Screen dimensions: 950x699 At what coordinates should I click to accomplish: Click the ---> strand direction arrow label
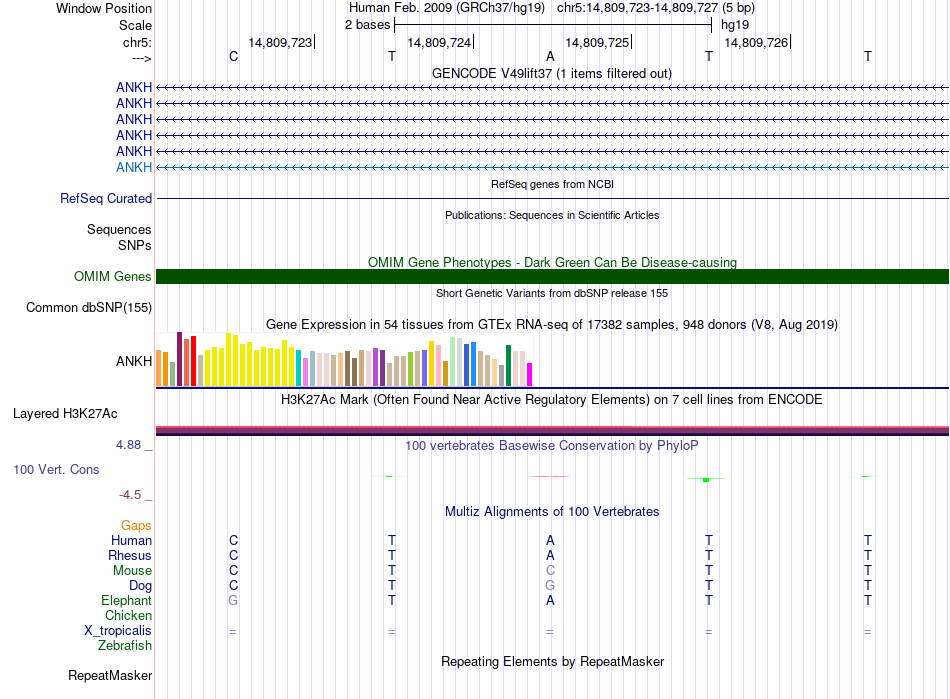click(142, 58)
